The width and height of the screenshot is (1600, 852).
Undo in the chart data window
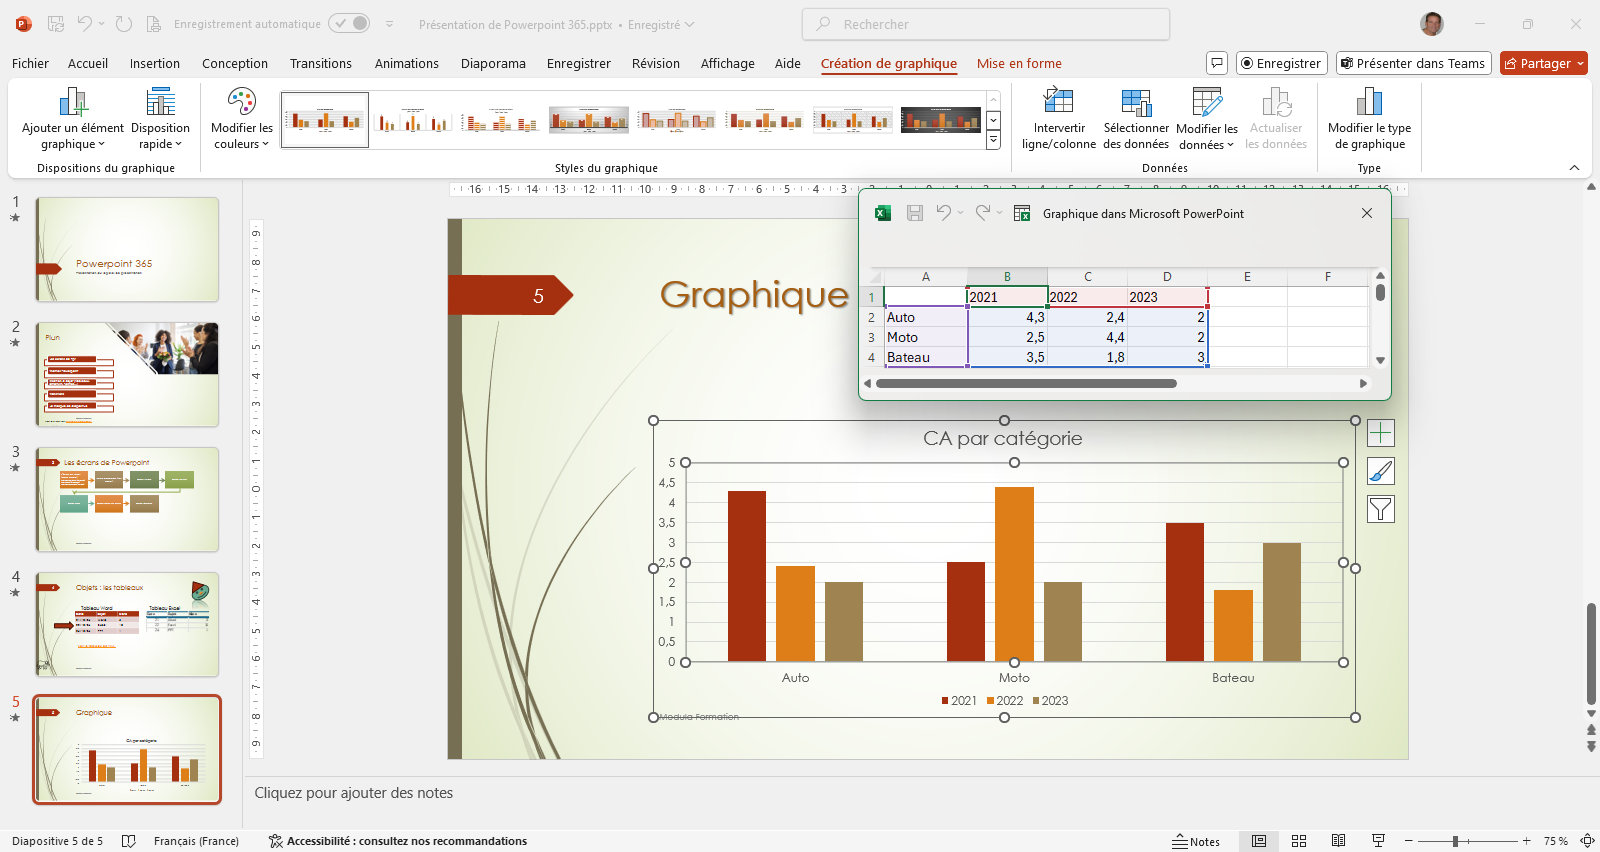click(943, 213)
